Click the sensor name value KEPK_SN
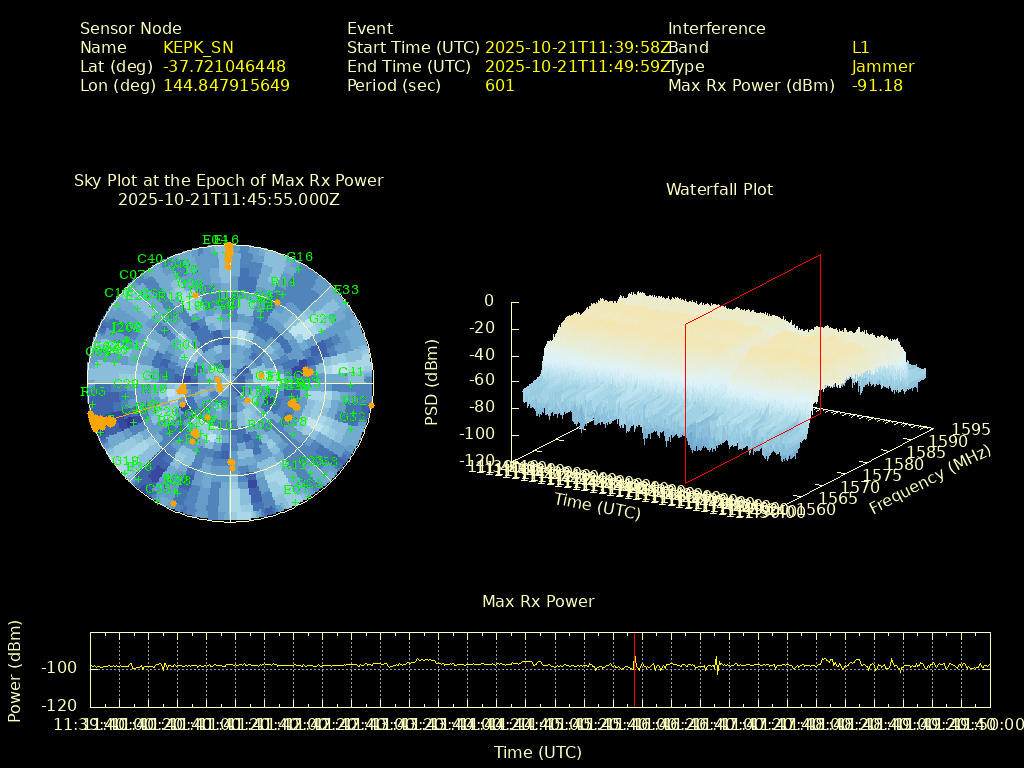The height and width of the screenshot is (768, 1024). (x=198, y=48)
